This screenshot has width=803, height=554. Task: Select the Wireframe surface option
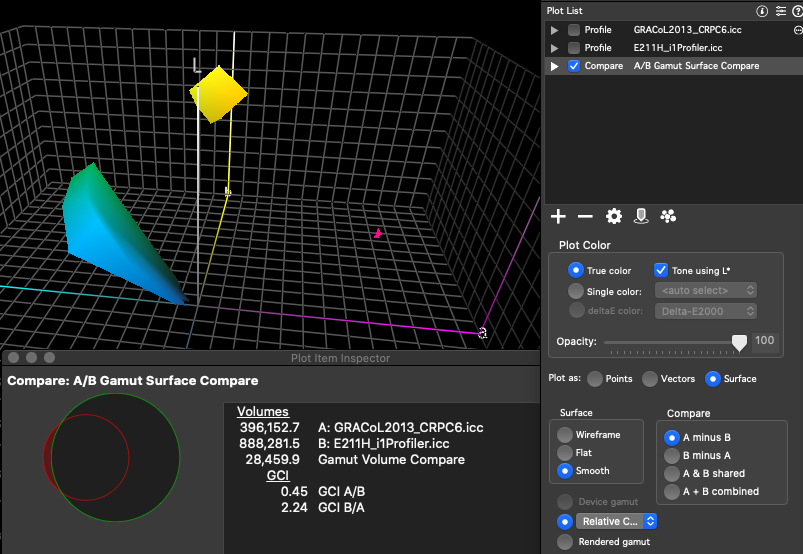pyautogui.click(x=566, y=435)
